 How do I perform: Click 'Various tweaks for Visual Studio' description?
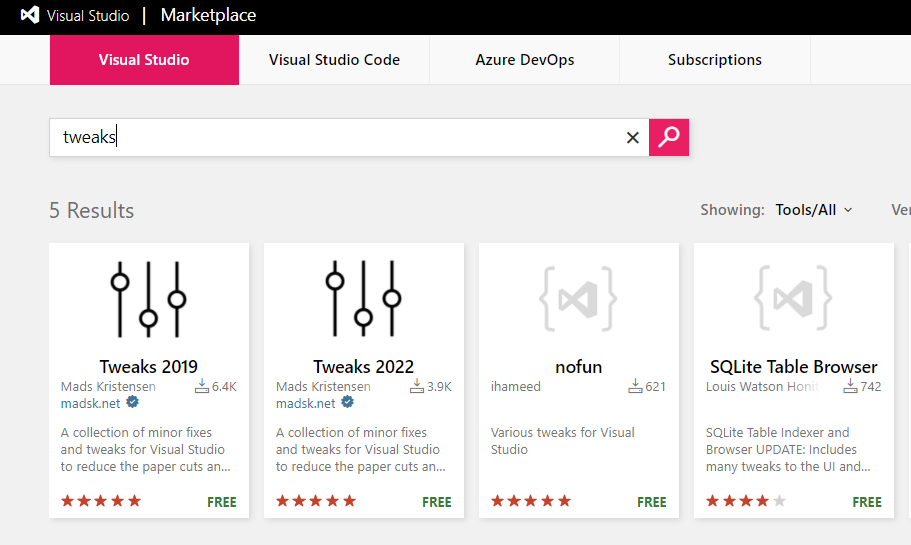[562, 441]
